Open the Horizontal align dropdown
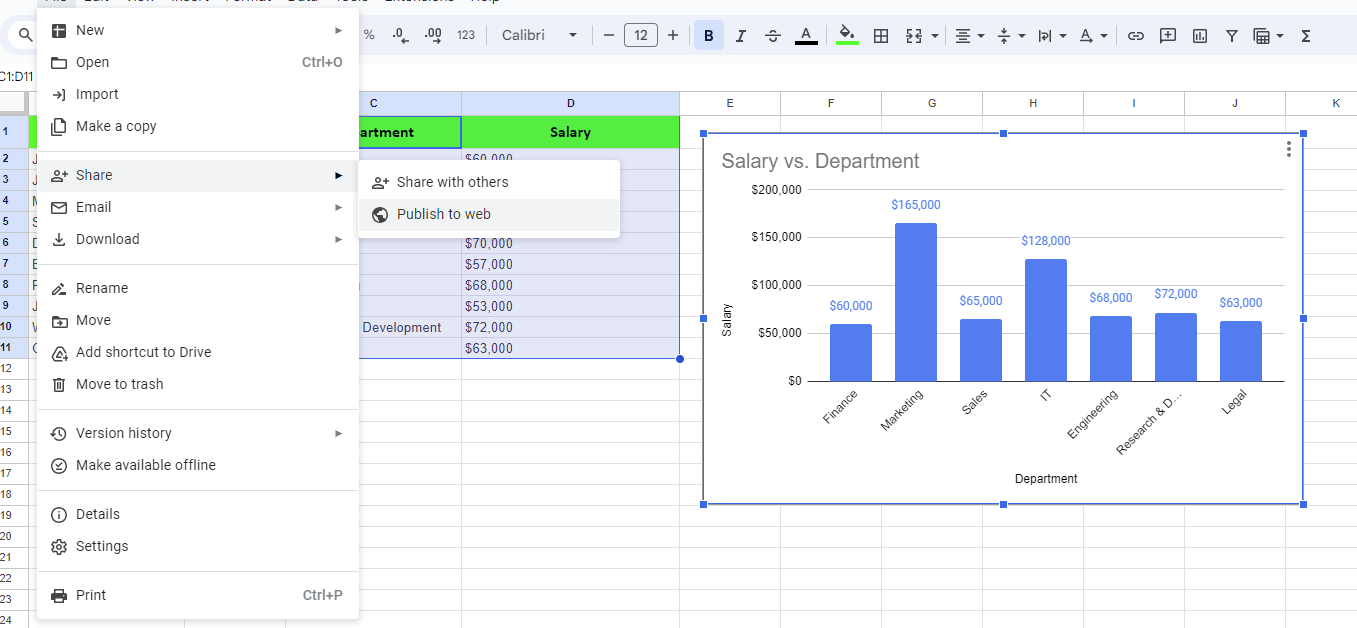The width and height of the screenshot is (1357, 628). (969, 35)
